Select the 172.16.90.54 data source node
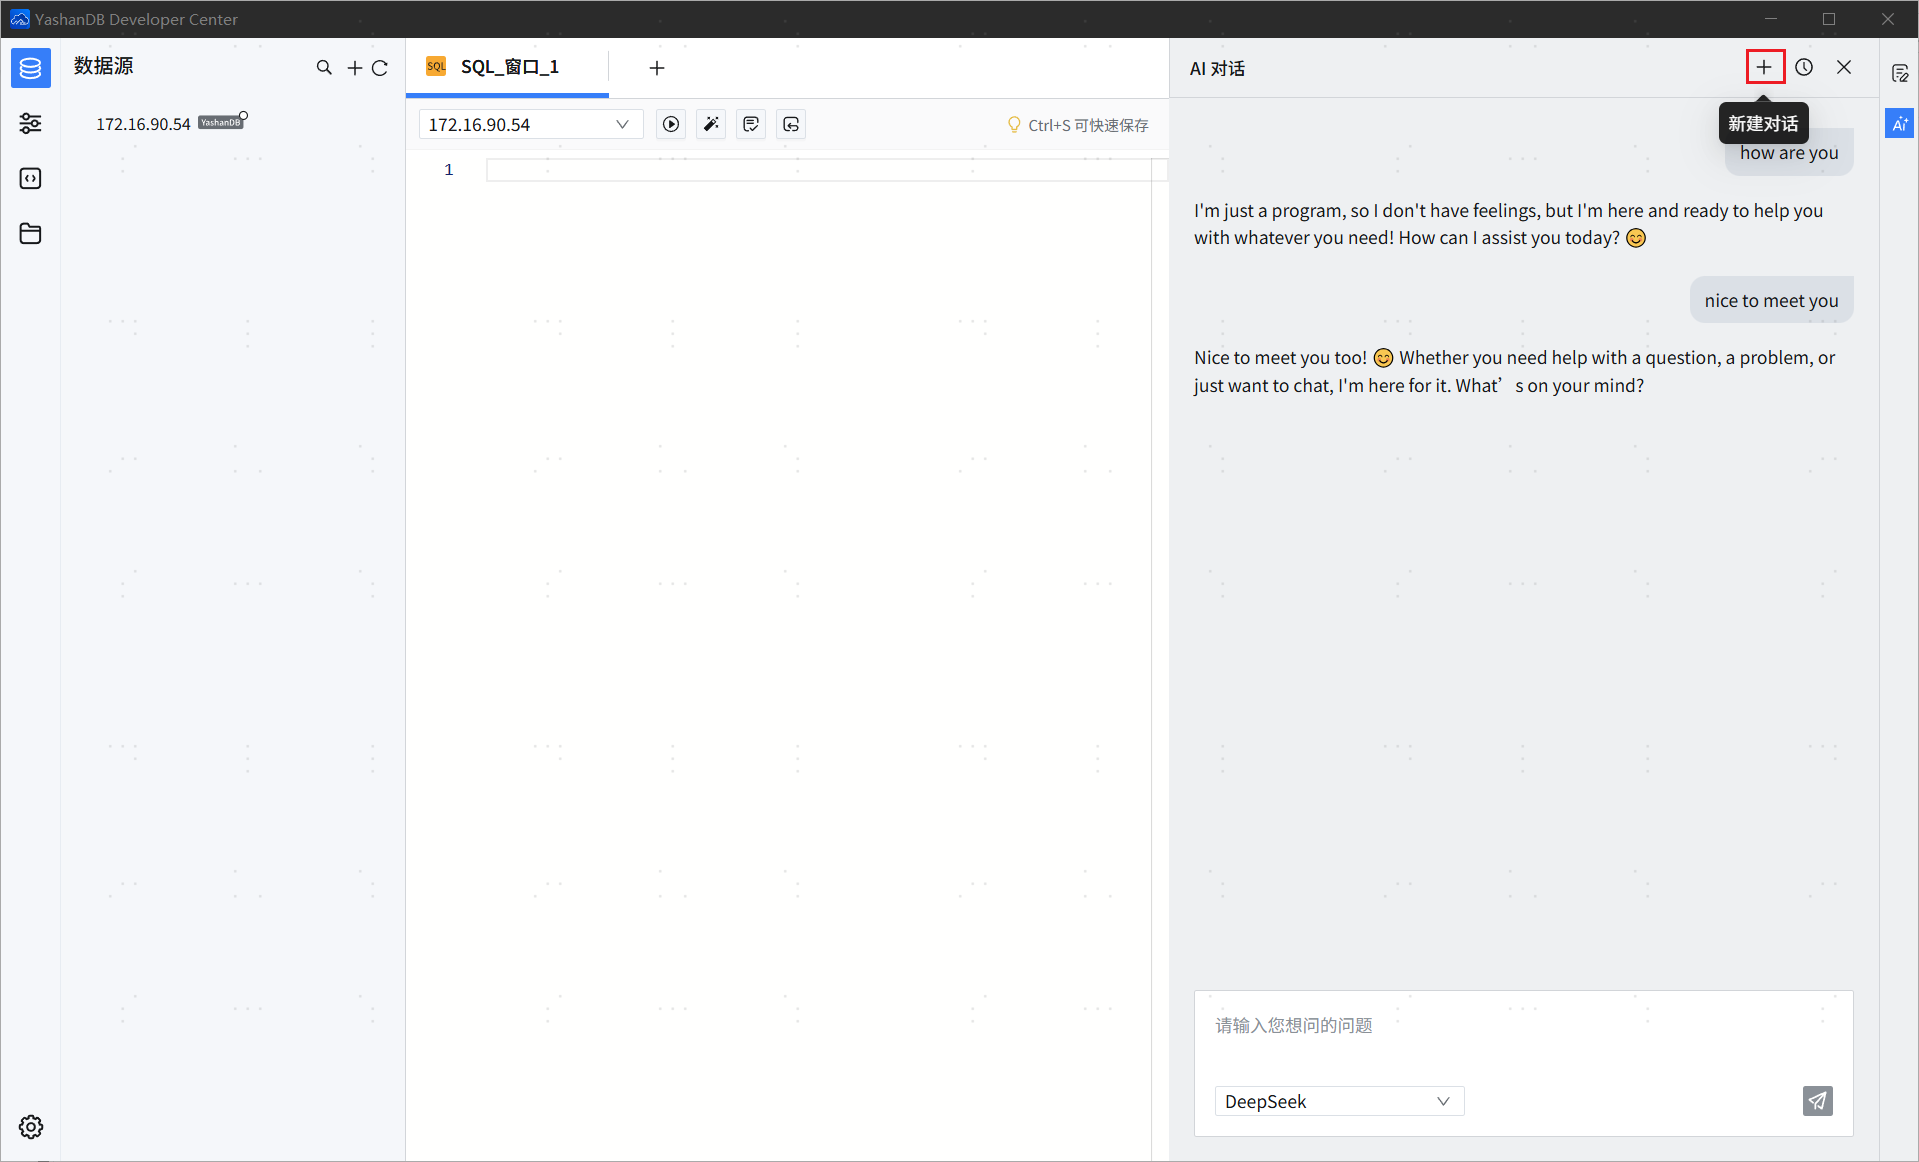Image resolution: width=1919 pixels, height=1162 pixels. tap(143, 124)
